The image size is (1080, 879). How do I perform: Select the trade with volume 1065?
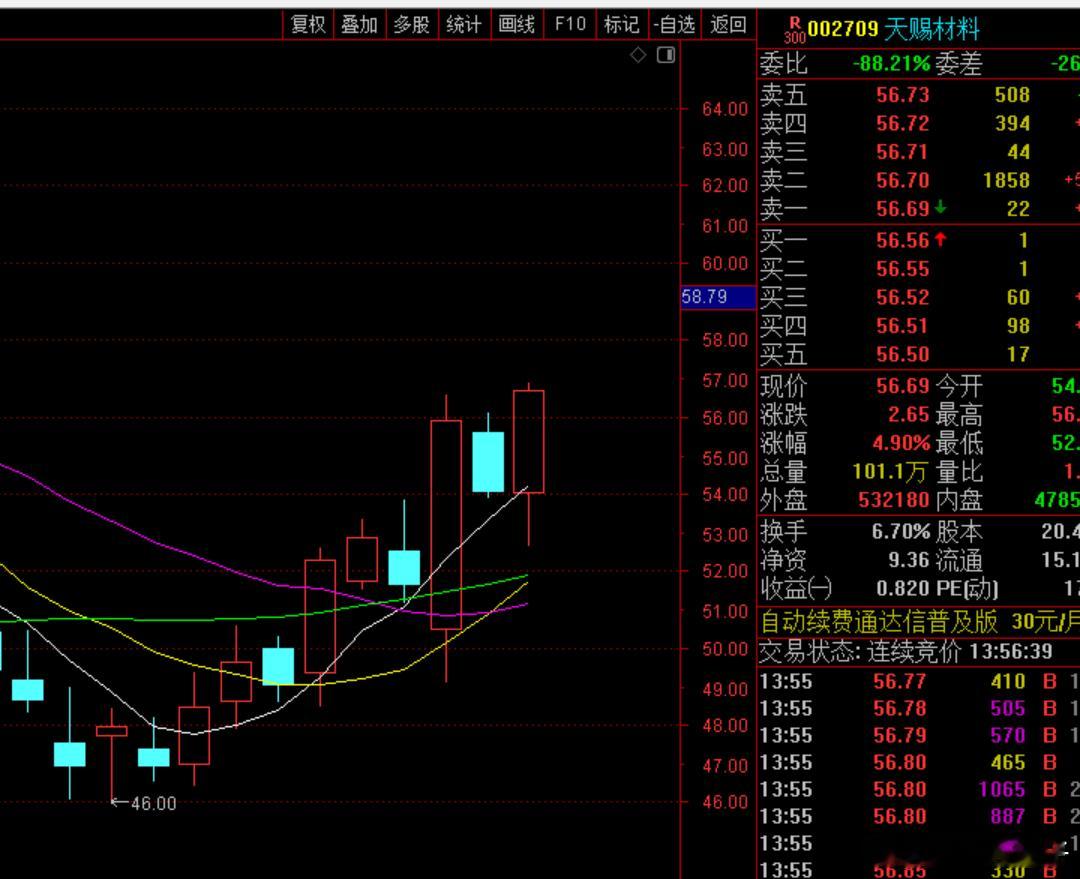pyautogui.click(x=919, y=789)
